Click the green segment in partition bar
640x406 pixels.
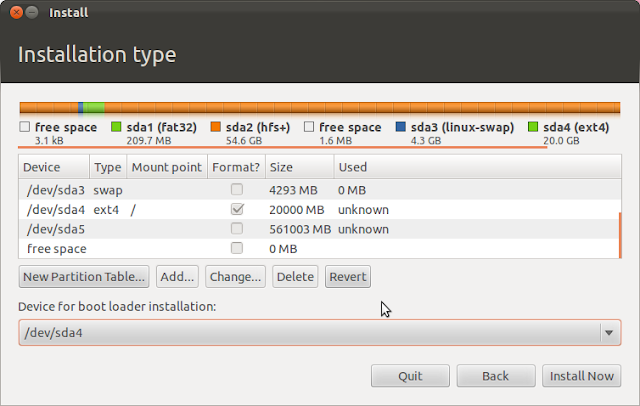94,108
